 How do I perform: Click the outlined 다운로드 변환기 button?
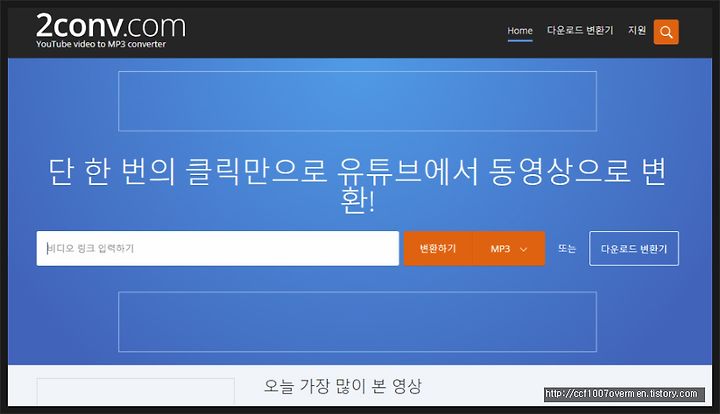(634, 248)
